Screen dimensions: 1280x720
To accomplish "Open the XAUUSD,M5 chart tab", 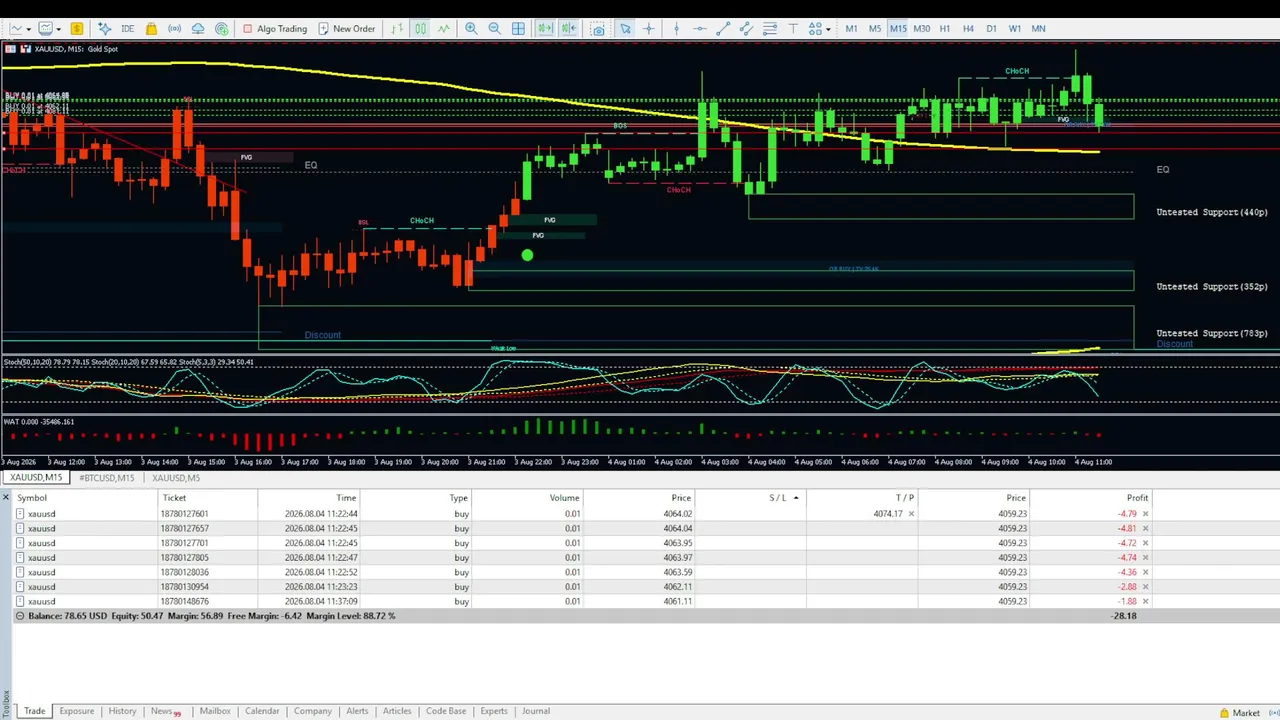I will click(x=176, y=478).
